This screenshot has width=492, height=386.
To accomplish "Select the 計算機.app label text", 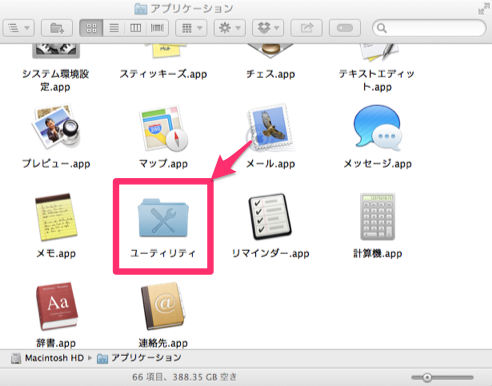I will pos(378,254).
